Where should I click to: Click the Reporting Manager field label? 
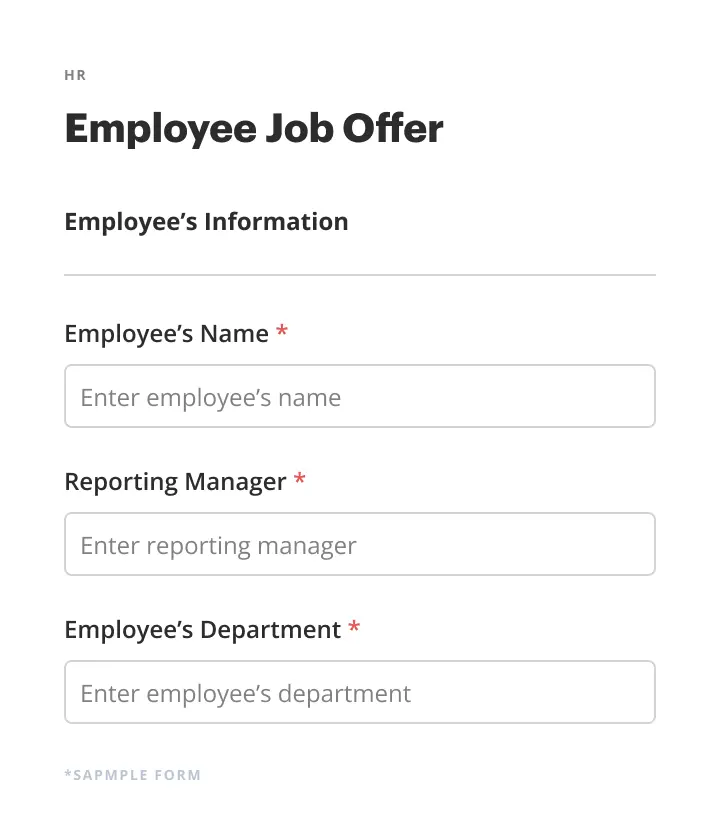click(176, 482)
